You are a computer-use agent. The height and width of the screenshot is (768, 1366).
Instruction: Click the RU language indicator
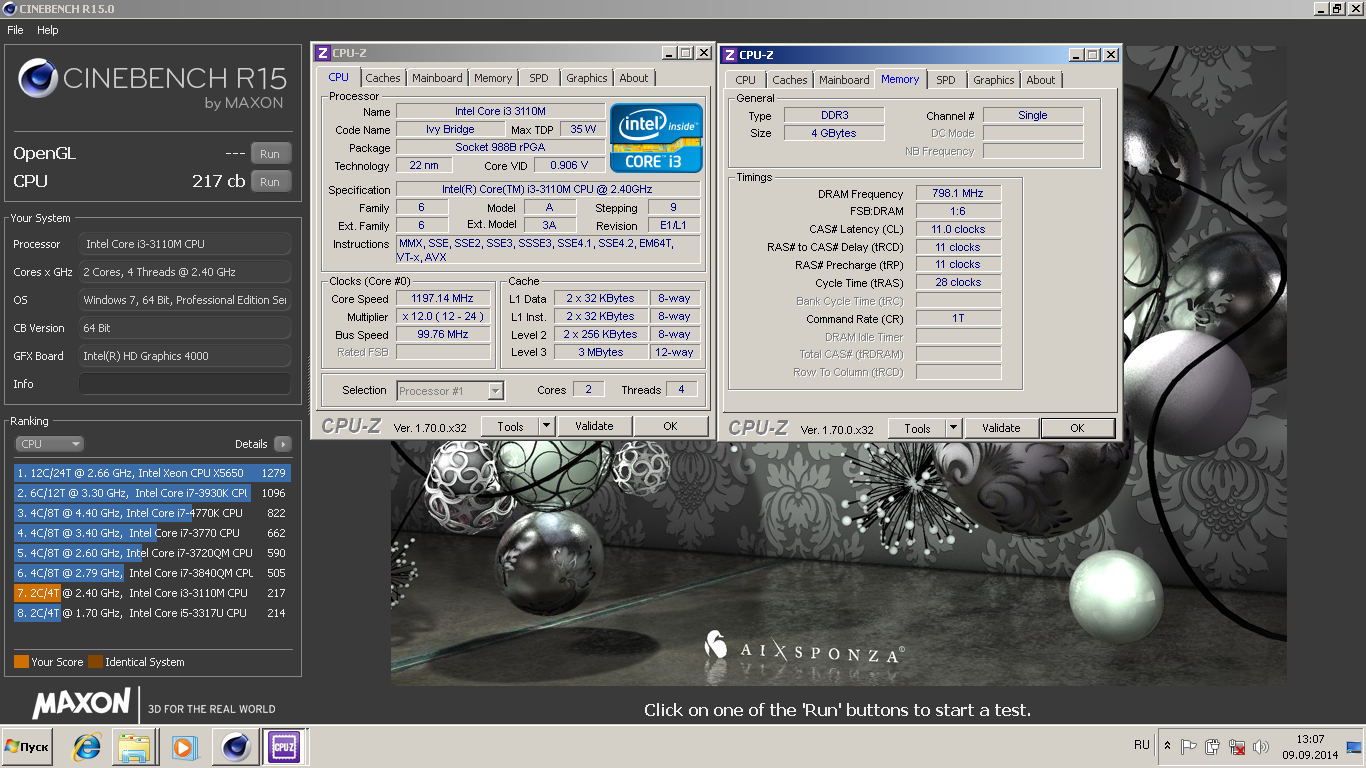coord(1142,745)
